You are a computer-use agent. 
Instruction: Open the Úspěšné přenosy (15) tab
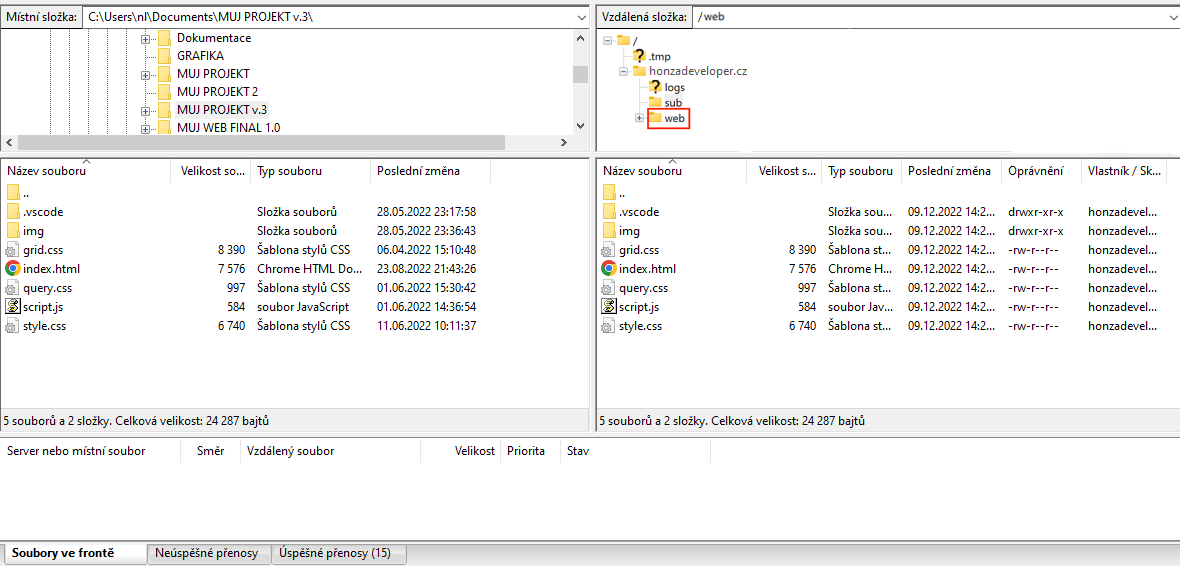[x=334, y=553]
